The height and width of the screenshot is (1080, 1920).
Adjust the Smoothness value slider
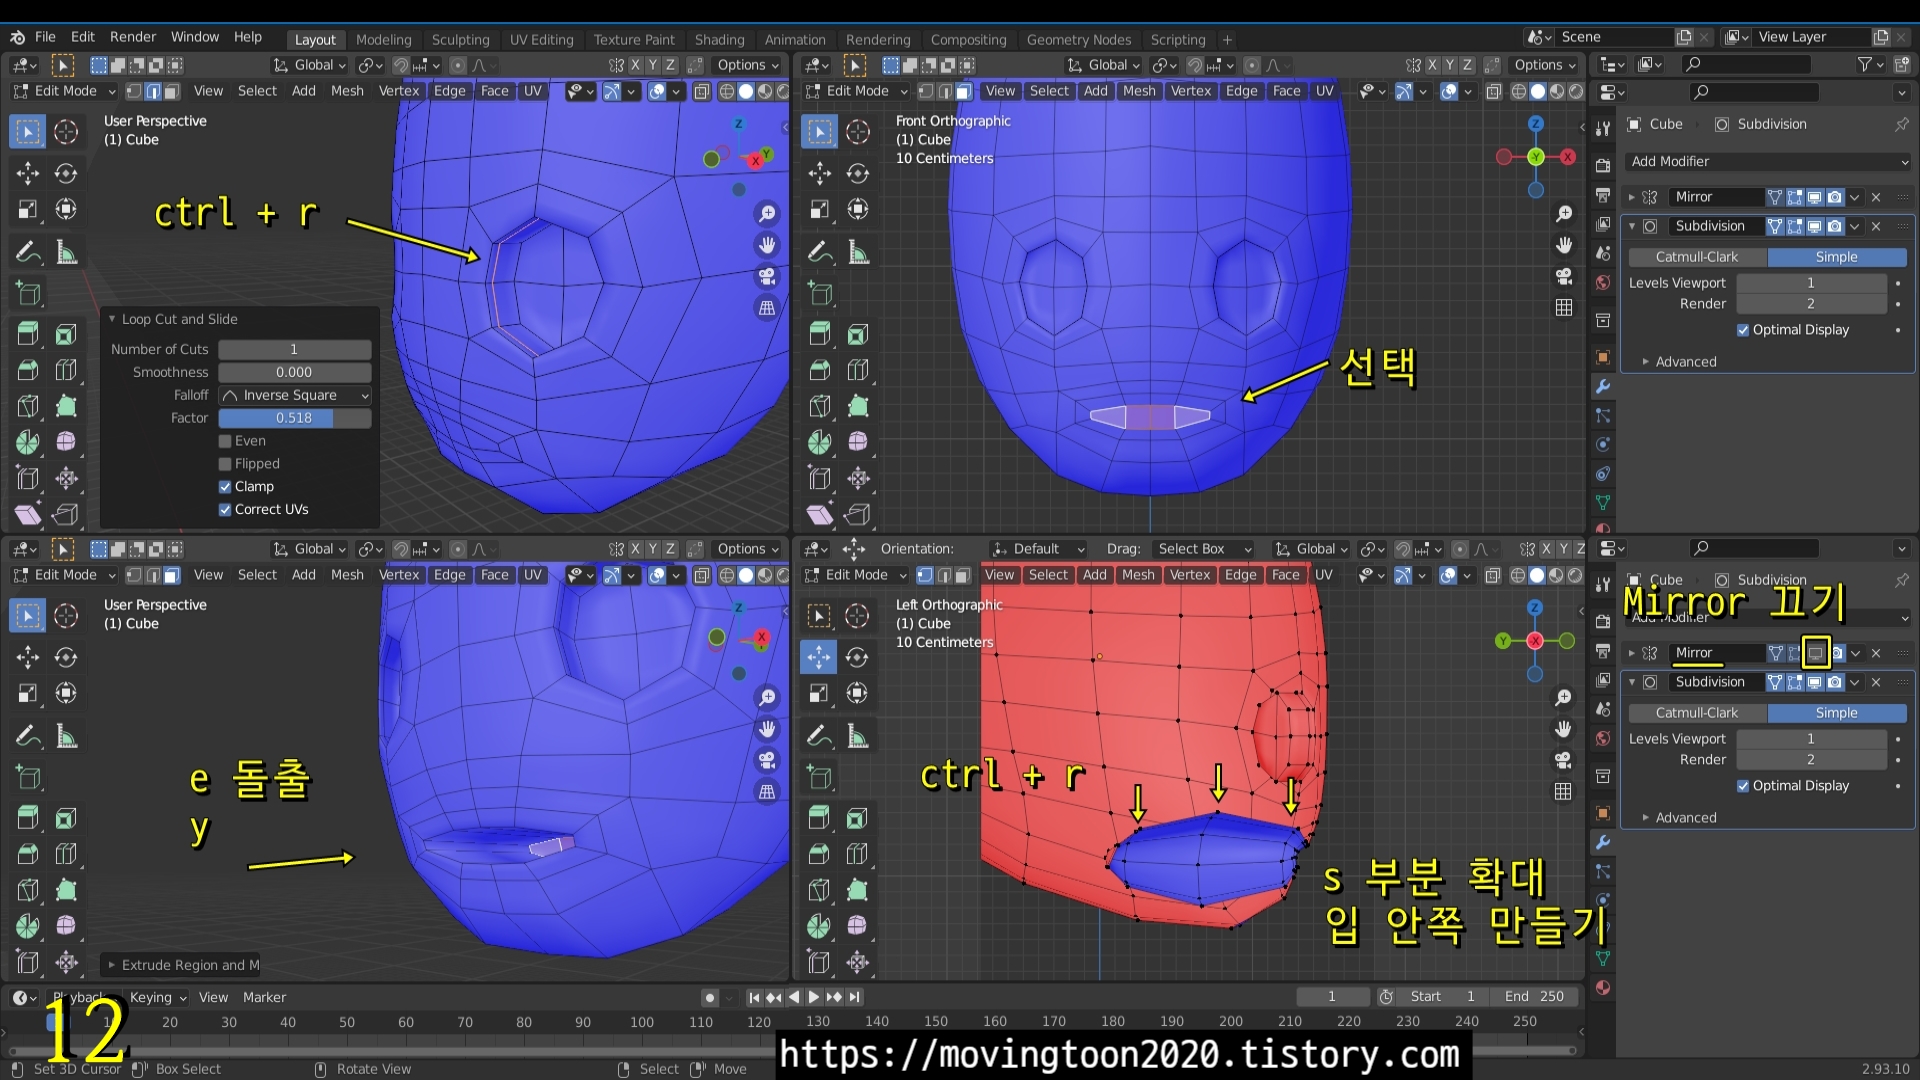[x=295, y=372]
